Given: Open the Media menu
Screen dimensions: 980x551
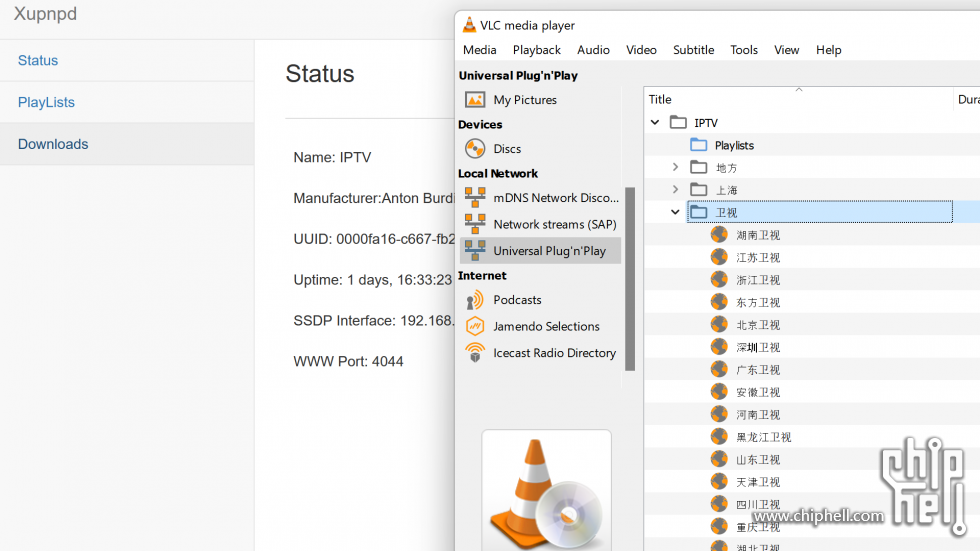Looking at the screenshot, I should pos(479,50).
